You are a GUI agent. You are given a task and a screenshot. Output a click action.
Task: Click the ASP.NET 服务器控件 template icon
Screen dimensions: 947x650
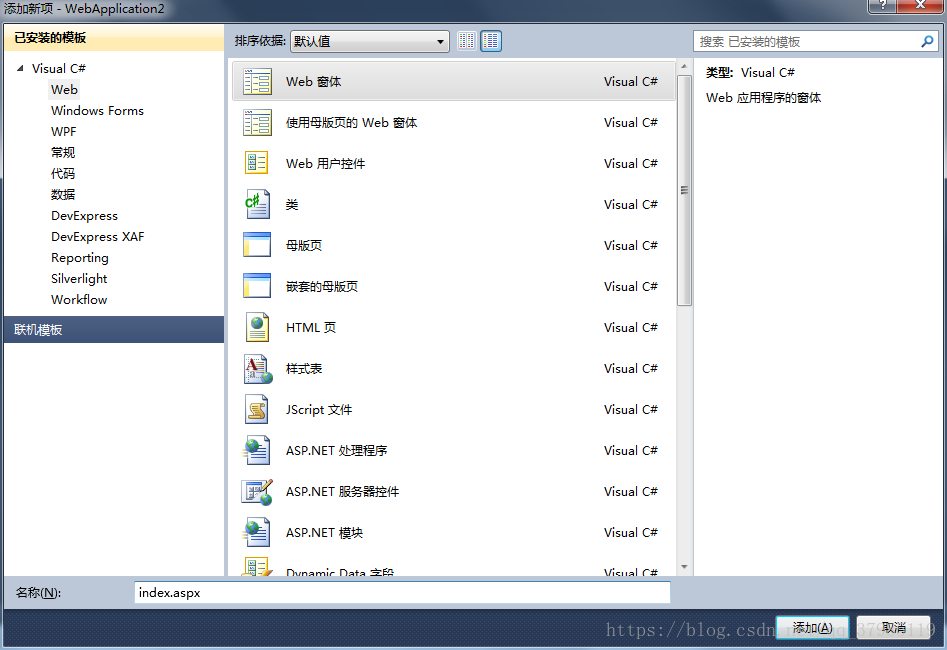point(257,492)
